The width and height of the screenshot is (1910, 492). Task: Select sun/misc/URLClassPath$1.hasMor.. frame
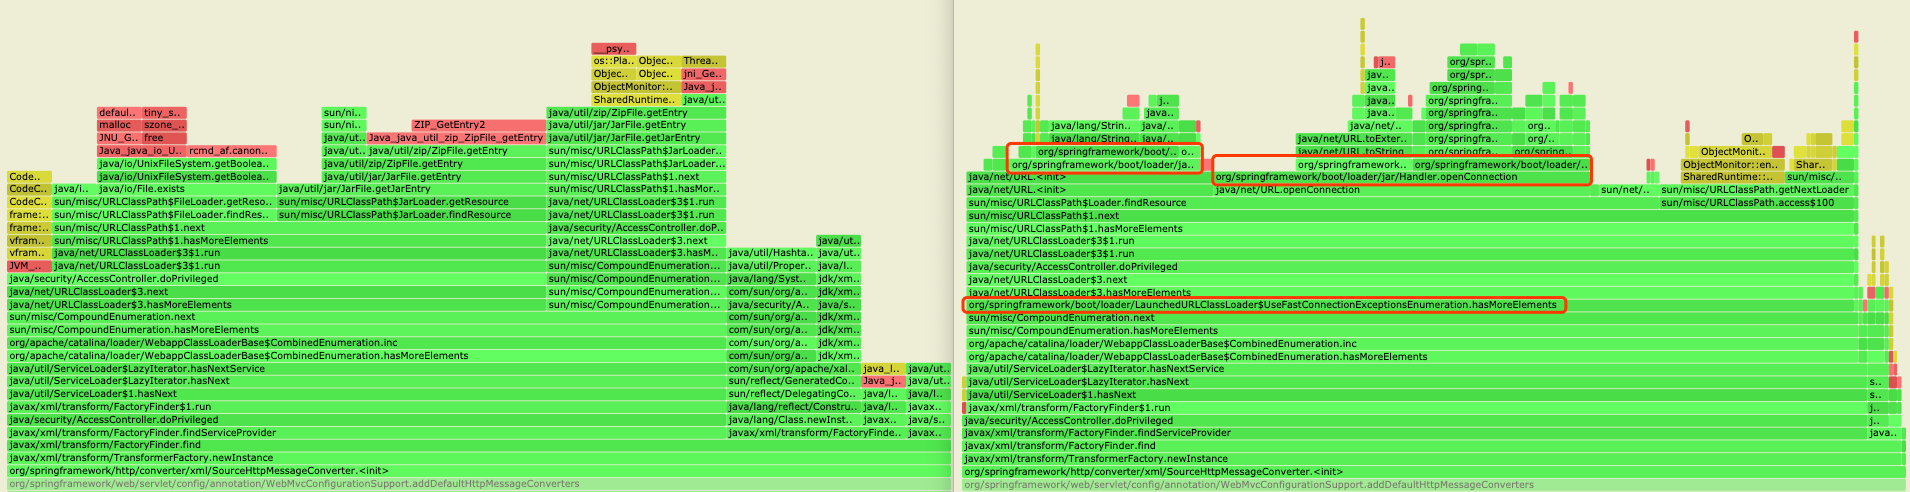[x=636, y=189]
